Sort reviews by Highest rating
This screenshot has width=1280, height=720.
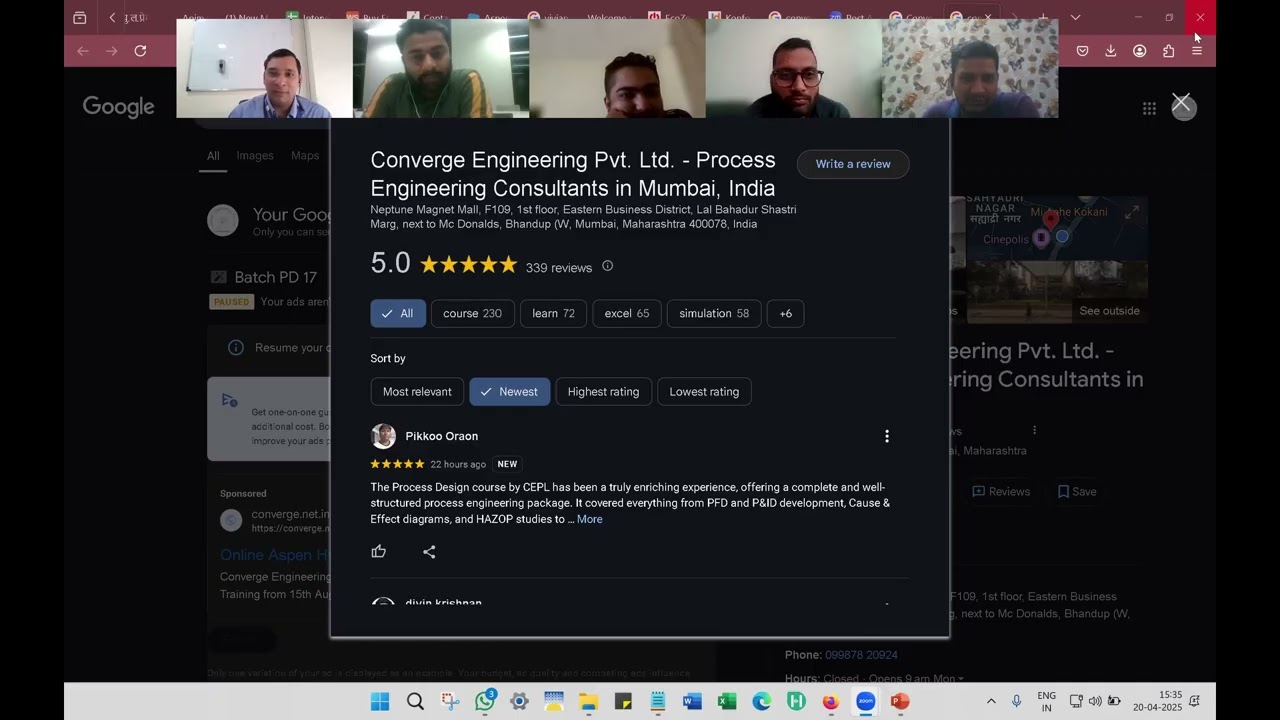click(x=603, y=391)
